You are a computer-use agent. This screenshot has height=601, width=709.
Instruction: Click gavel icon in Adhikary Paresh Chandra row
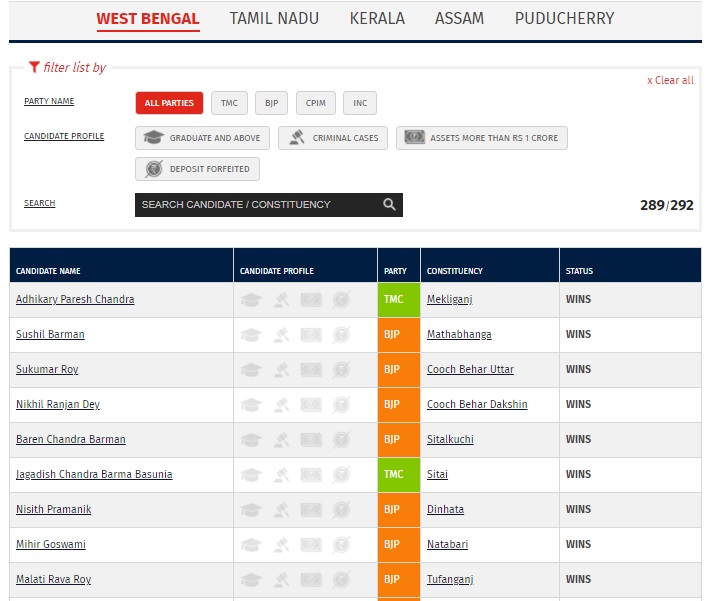tap(281, 300)
